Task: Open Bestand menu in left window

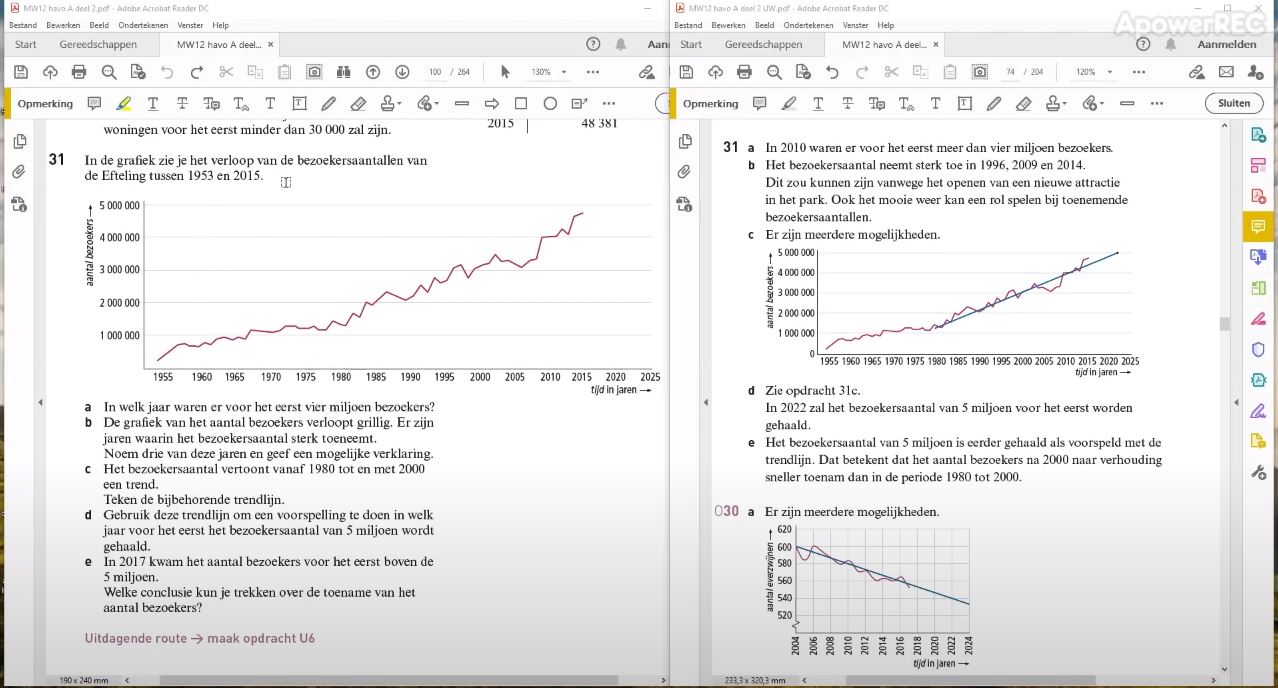Action: click(x=22, y=25)
